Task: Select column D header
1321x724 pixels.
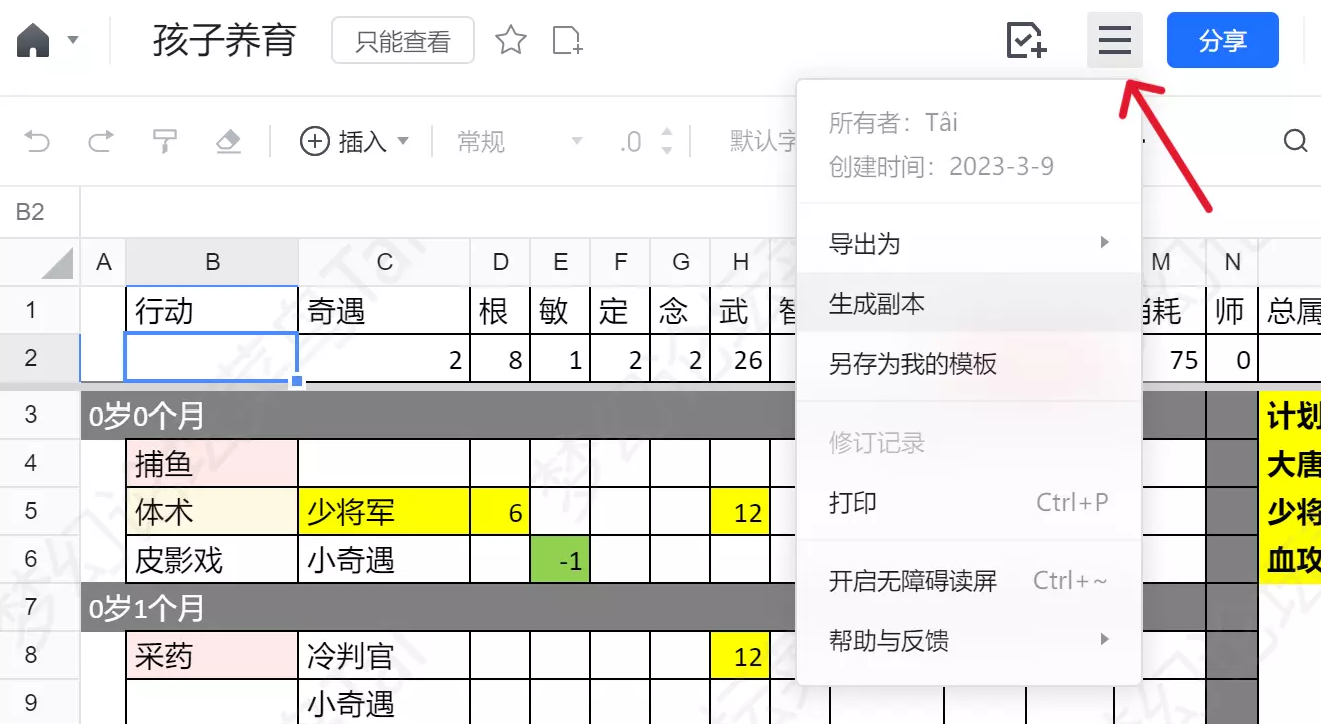Action: click(x=500, y=262)
